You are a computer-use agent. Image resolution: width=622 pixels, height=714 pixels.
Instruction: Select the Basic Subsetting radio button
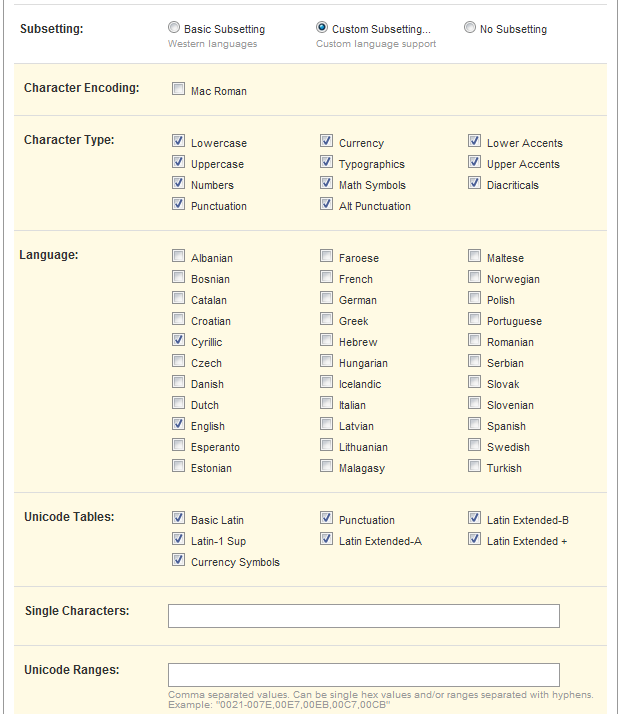(175, 29)
